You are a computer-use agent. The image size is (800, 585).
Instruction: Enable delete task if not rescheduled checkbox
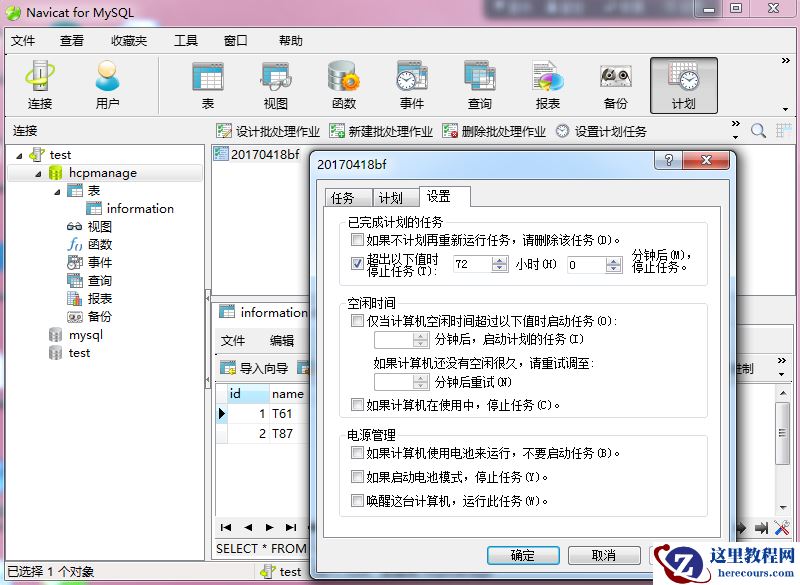pyautogui.click(x=357, y=239)
